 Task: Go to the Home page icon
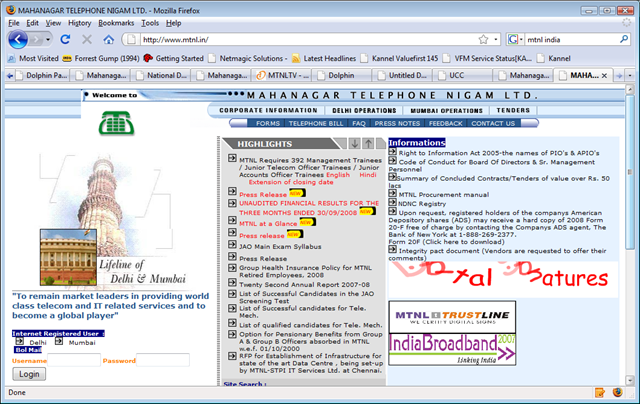point(108,40)
